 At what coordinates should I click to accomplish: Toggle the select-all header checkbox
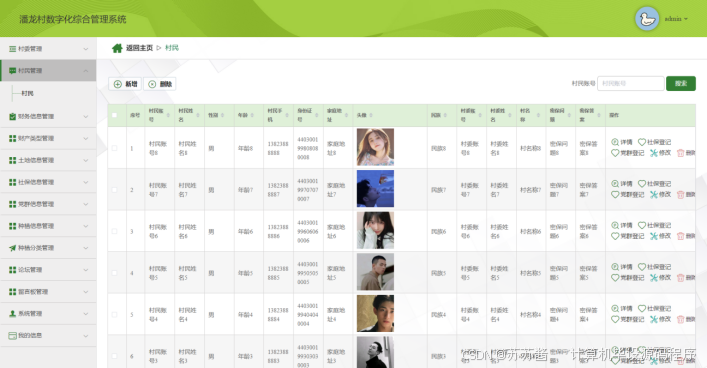pos(115,115)
